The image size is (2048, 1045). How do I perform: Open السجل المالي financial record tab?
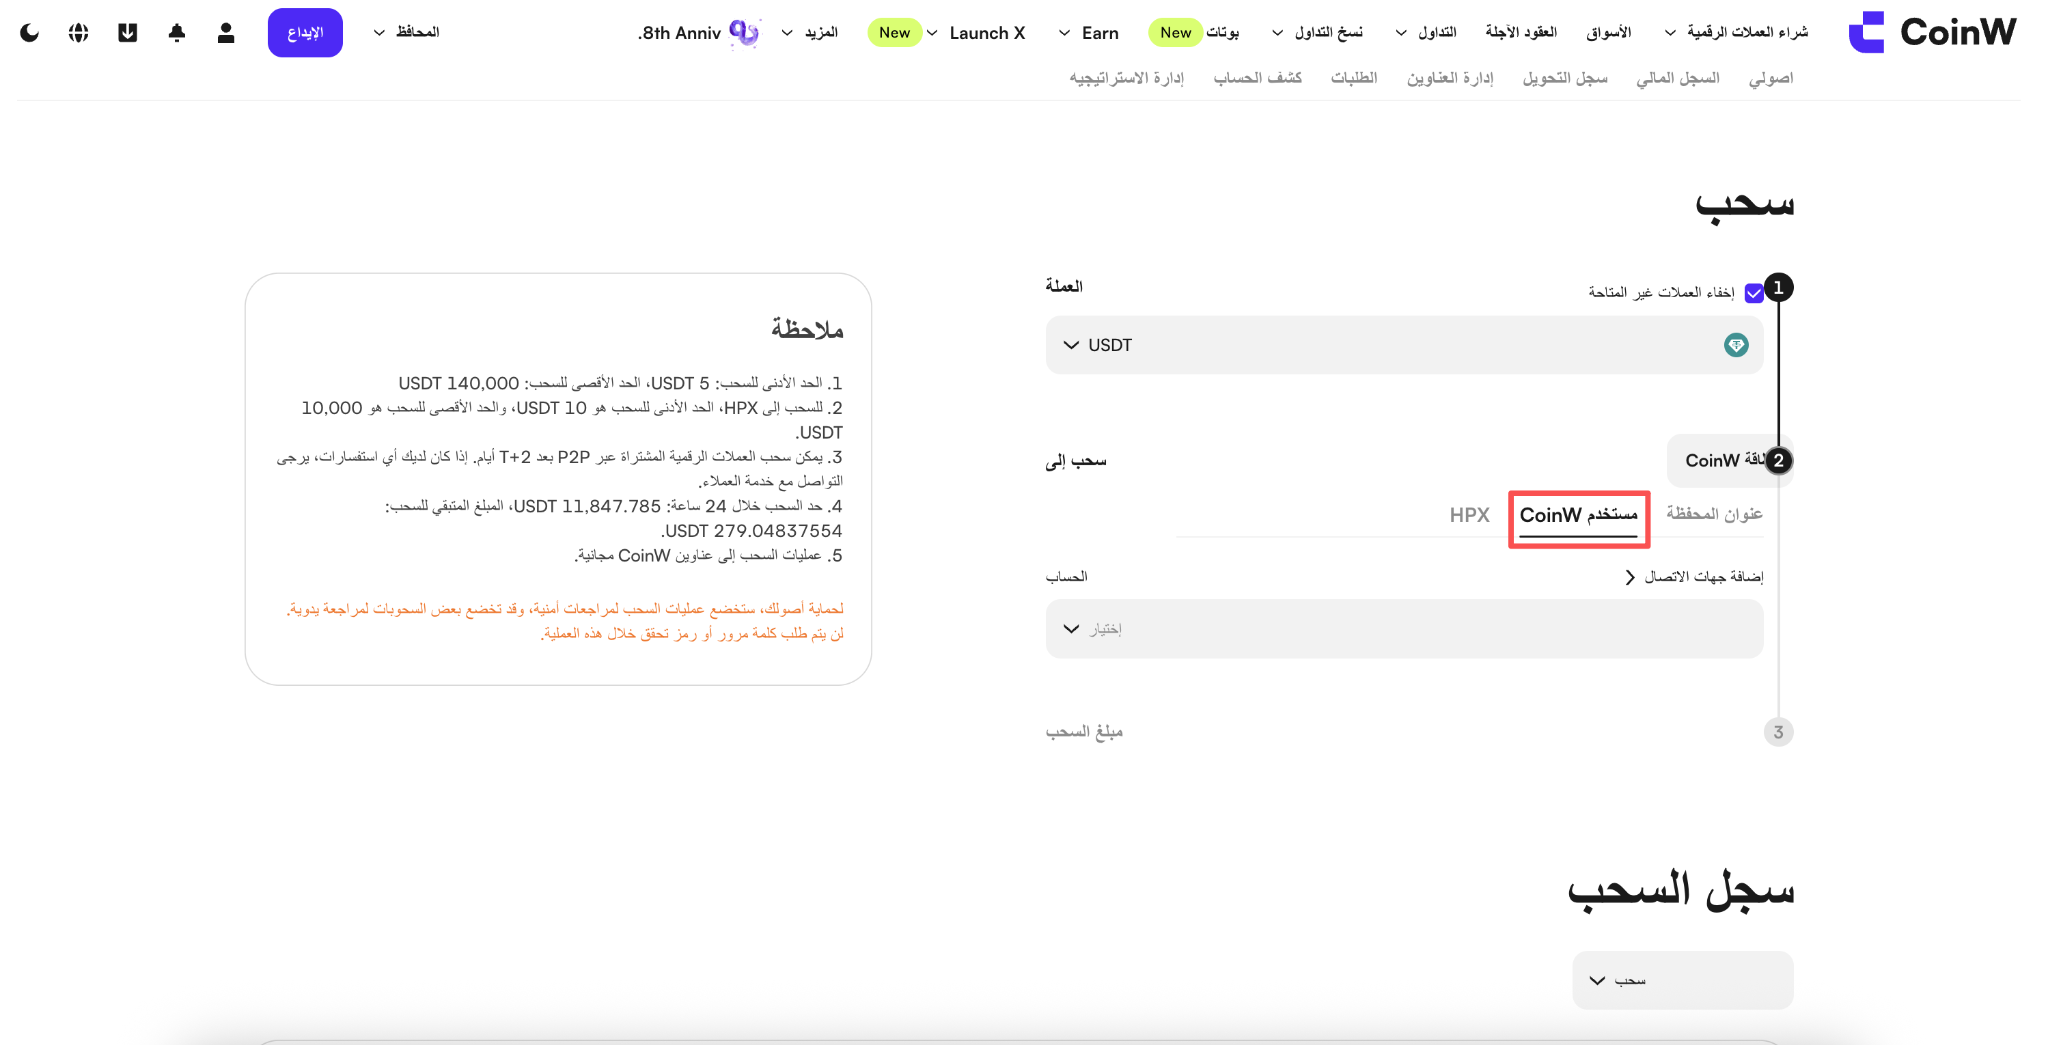coord(1678,78)
